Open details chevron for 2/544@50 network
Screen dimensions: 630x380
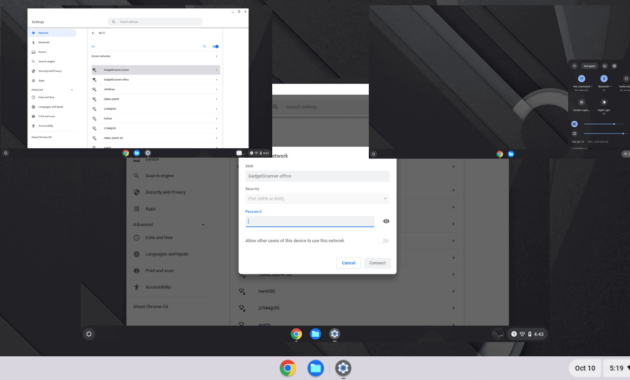454,308
